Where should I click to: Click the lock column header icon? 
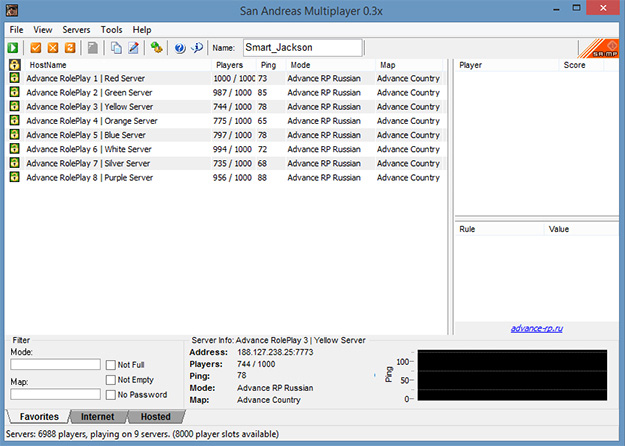[x=15, y=65]
